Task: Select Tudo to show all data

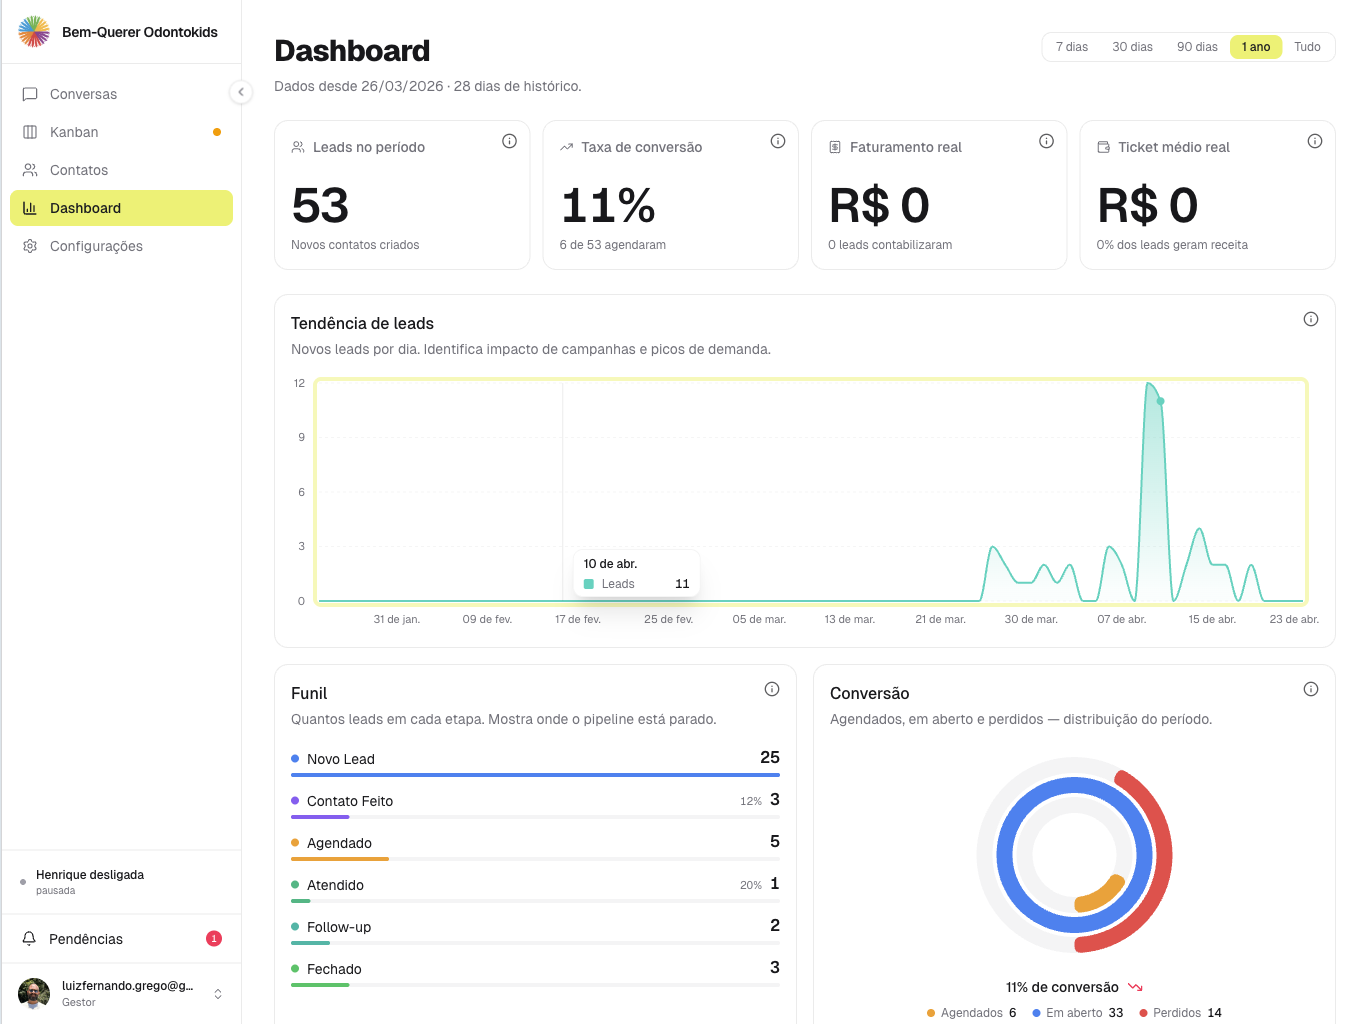Action: [x=1306, y=47]
